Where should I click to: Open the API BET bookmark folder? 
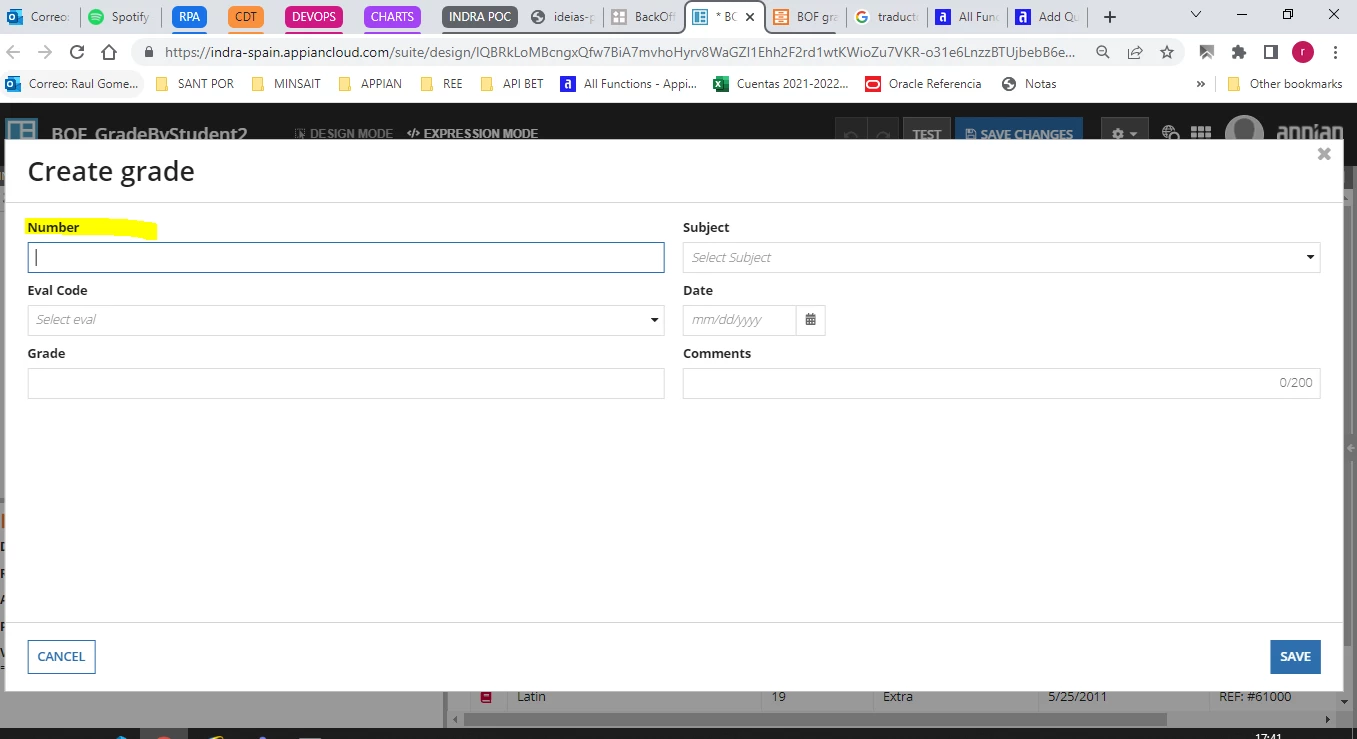(512, 84)
